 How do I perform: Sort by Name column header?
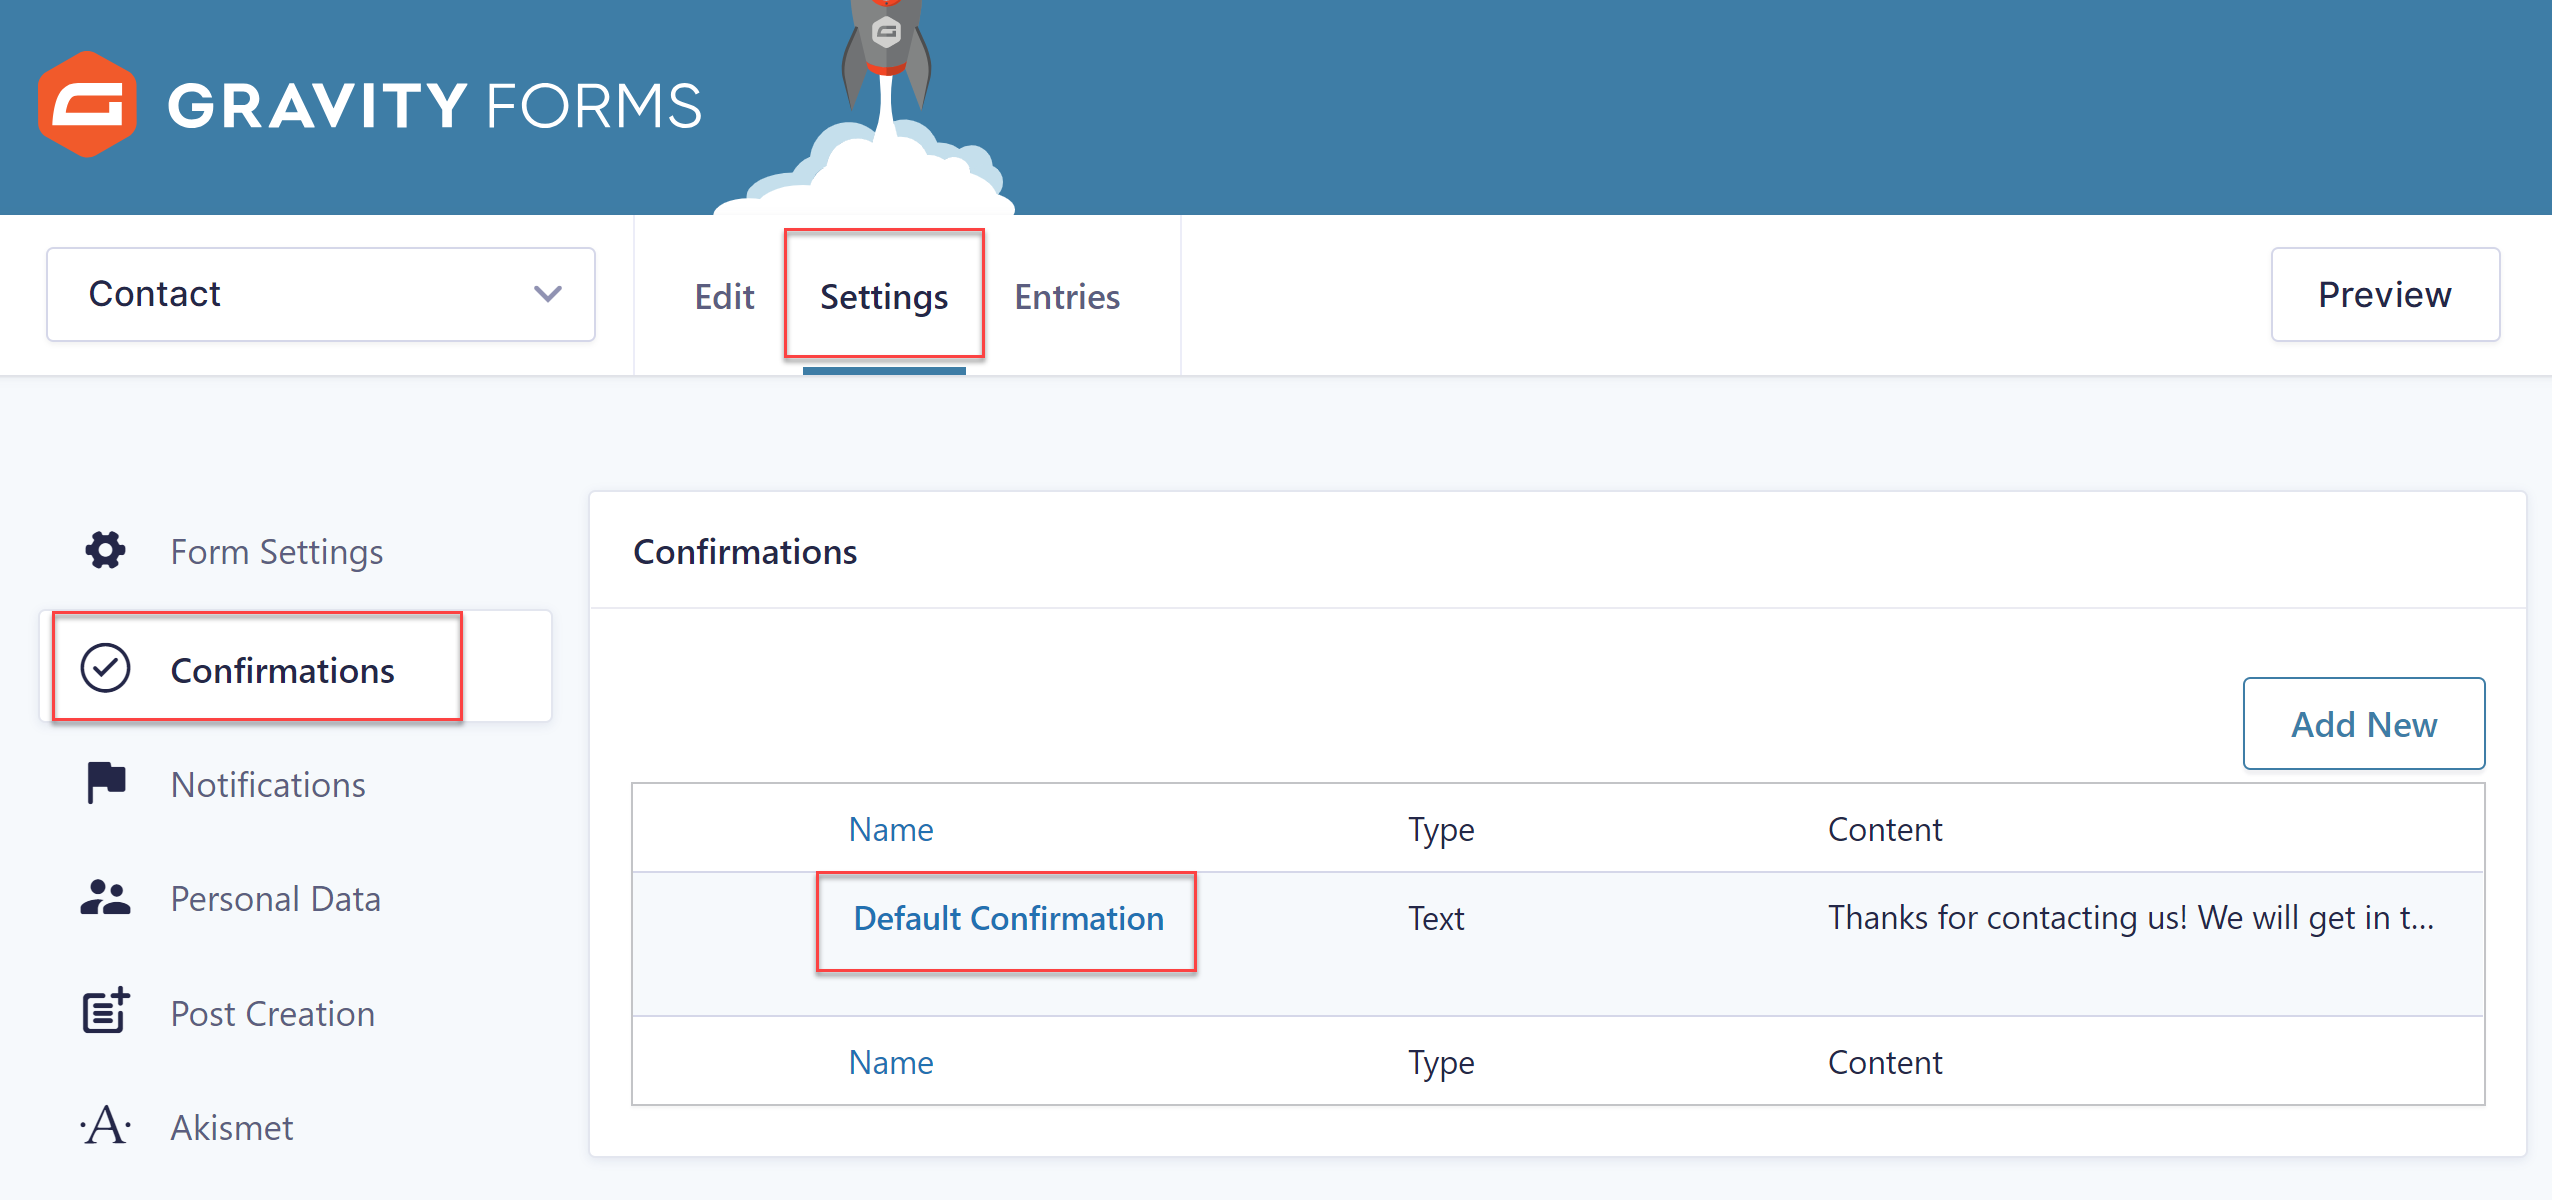[890, 830]
